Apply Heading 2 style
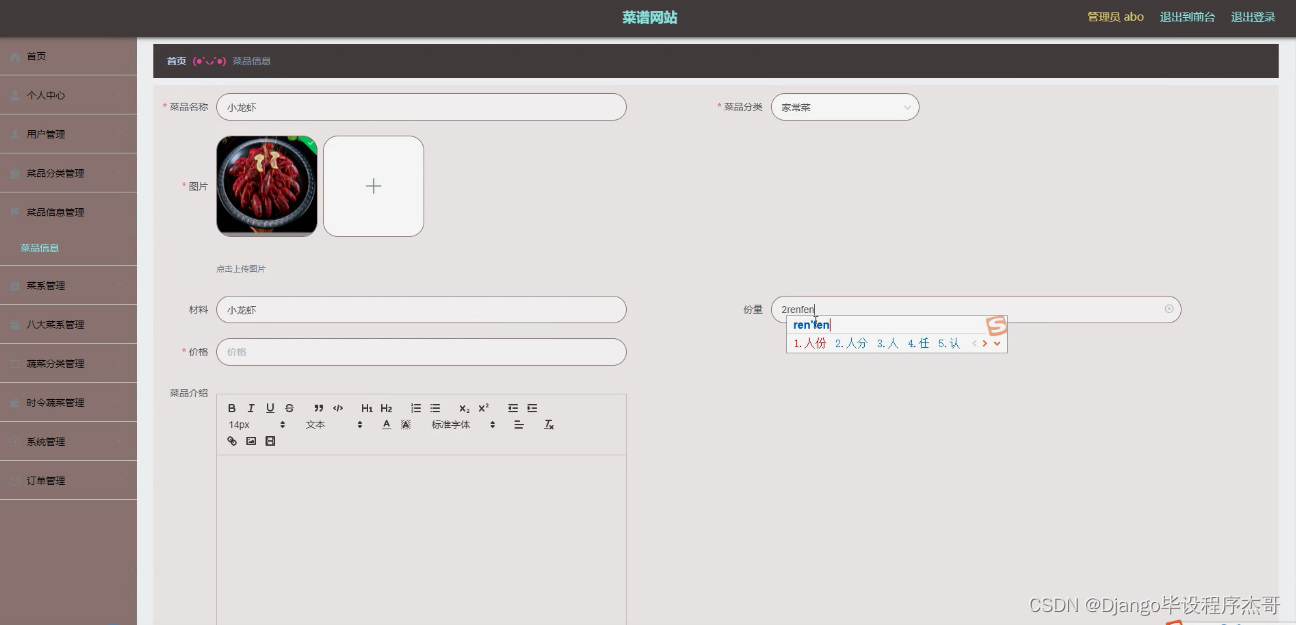1296x625 pixels. coord(386,408)
